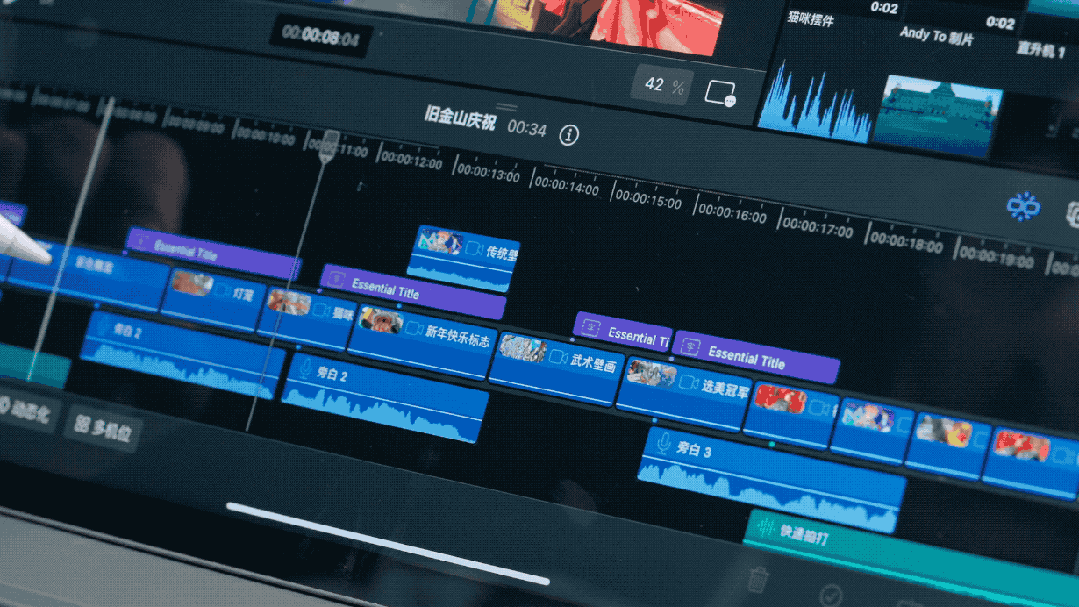Image resolution: width=1079 pixels, height=607 pixels.
Task: Select the 传统 connected clip above the timeline
Action: coord(462,257)
